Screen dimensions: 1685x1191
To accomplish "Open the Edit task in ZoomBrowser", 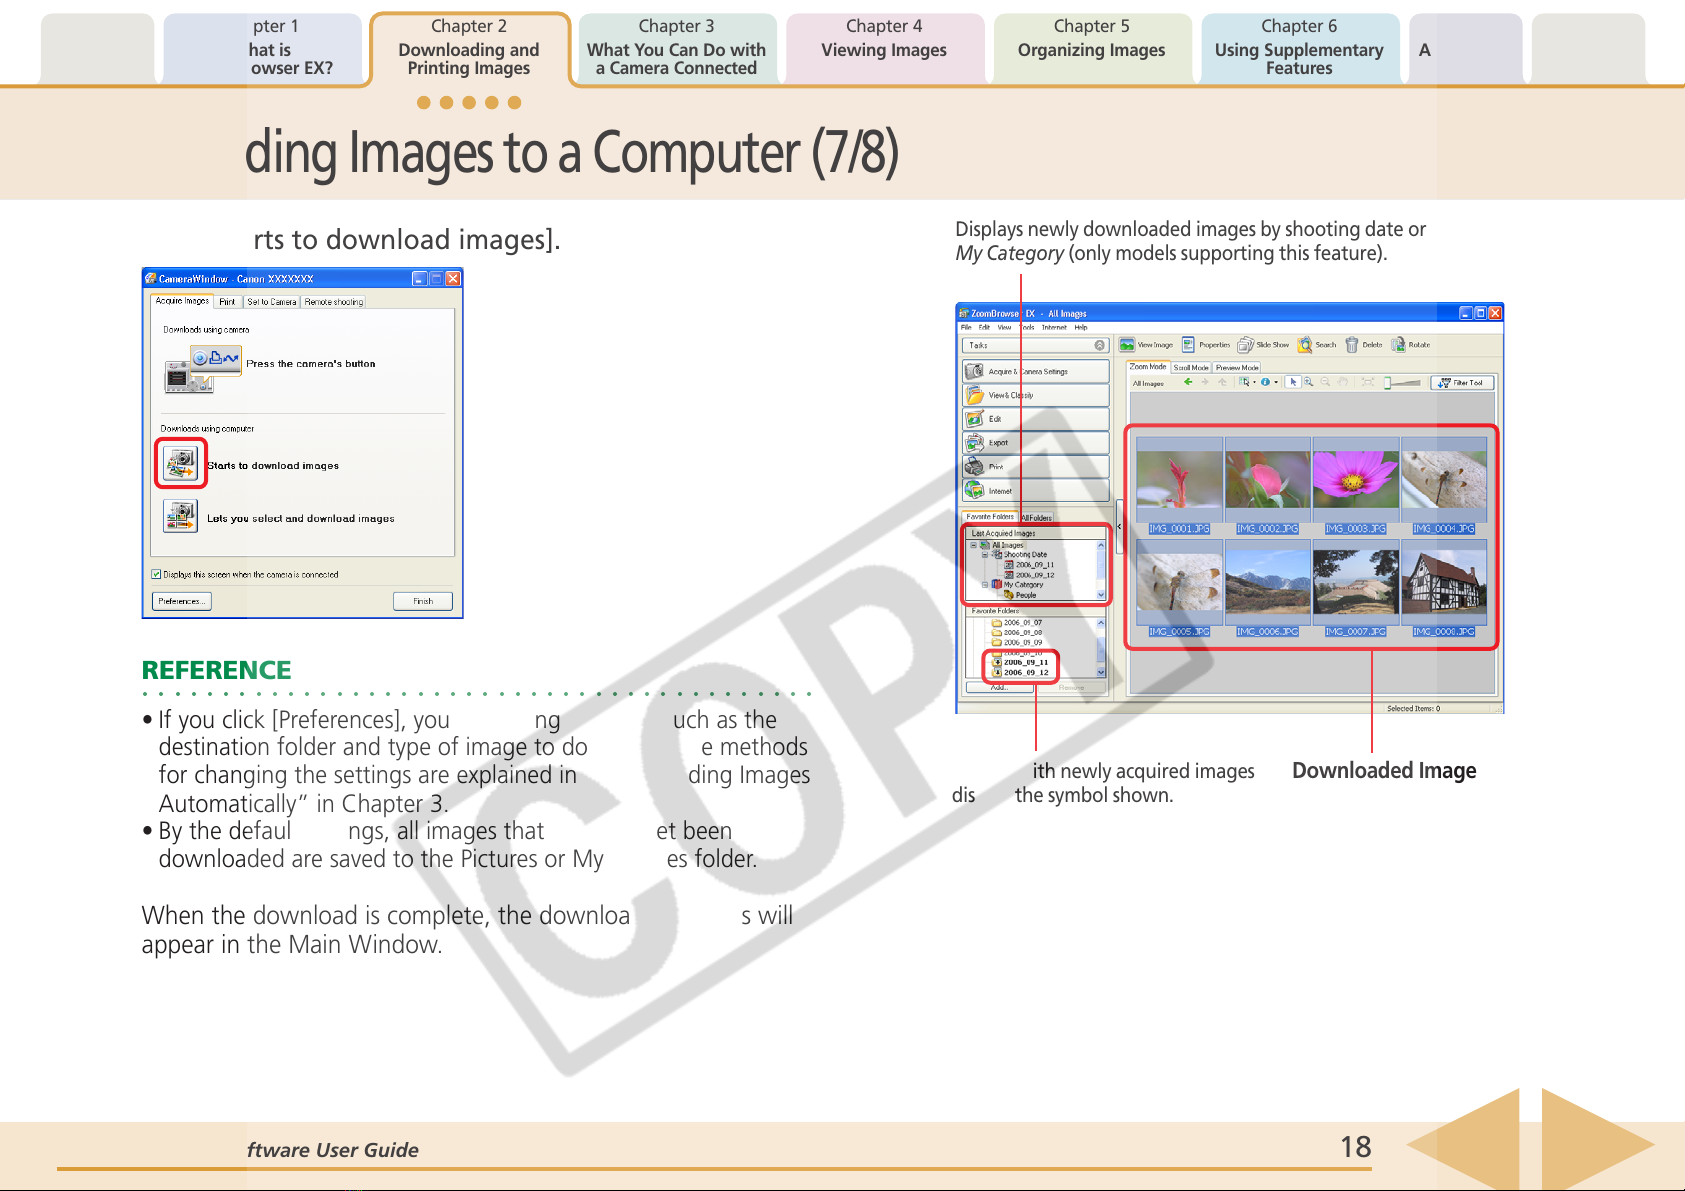I will click(1036, 419).
